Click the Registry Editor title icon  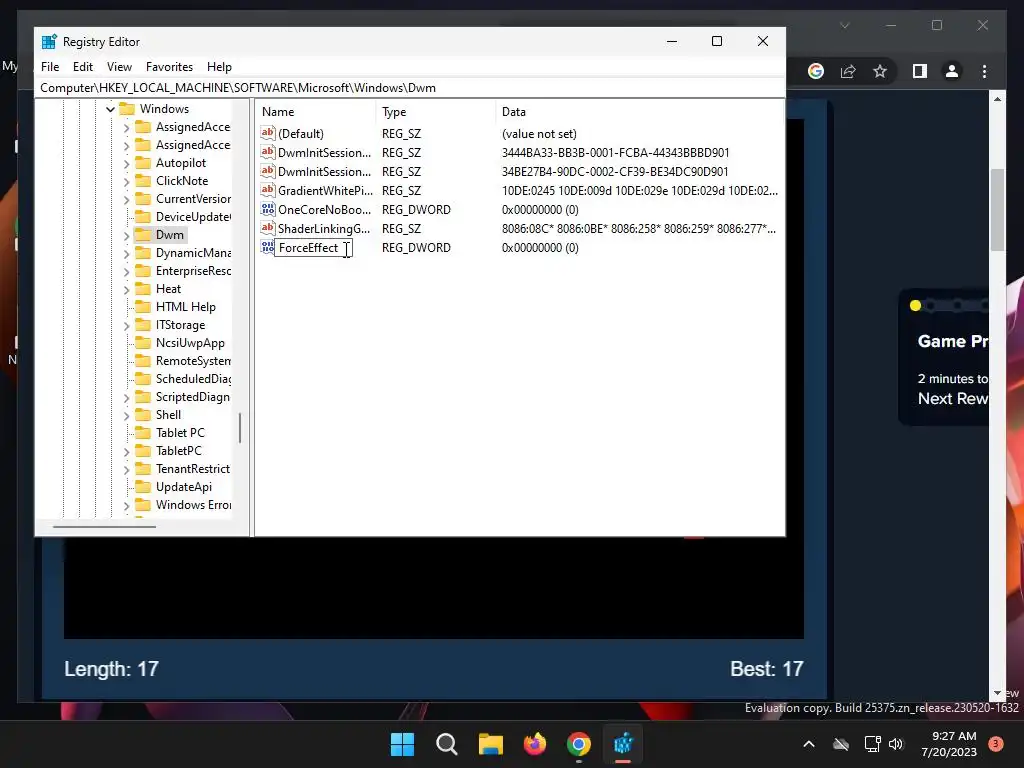[49, 42]
